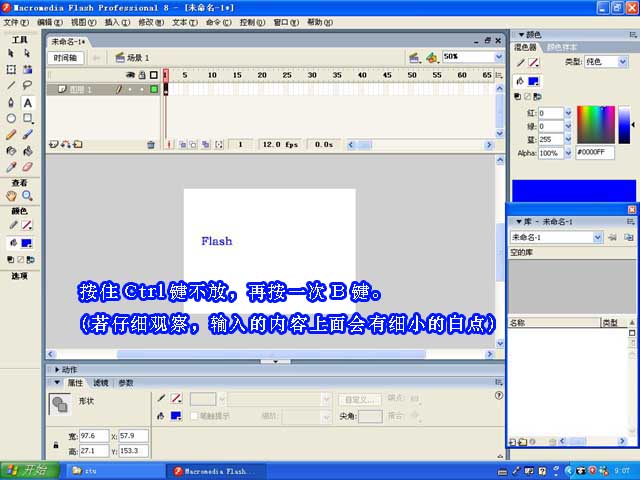Image resolution: width=640 pixels, height=480 pixels.
Task: Pick the Pen tool
Action: (x=11, y=102)
